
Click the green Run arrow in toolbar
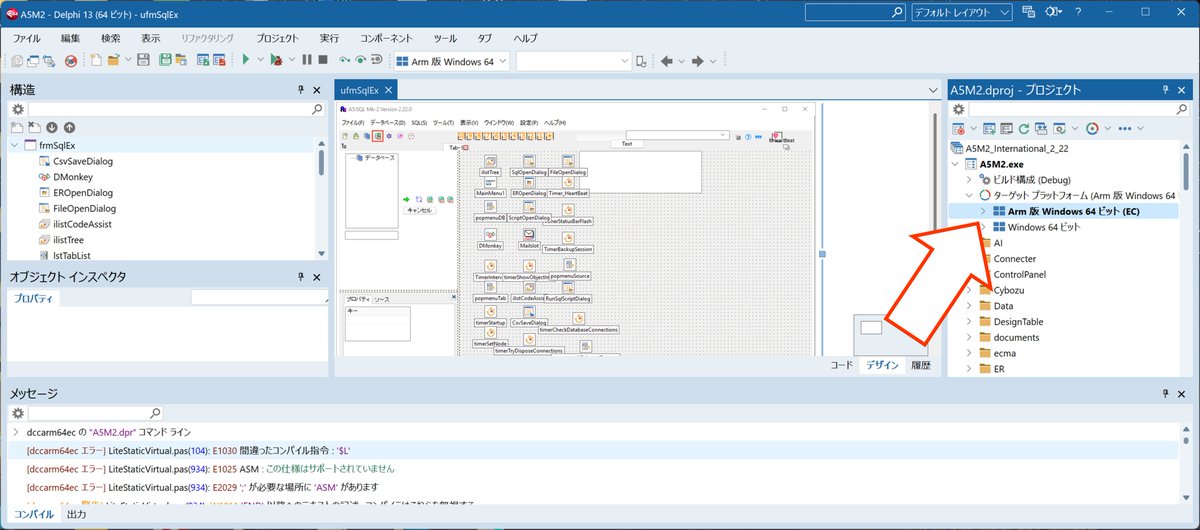point(246,61)
